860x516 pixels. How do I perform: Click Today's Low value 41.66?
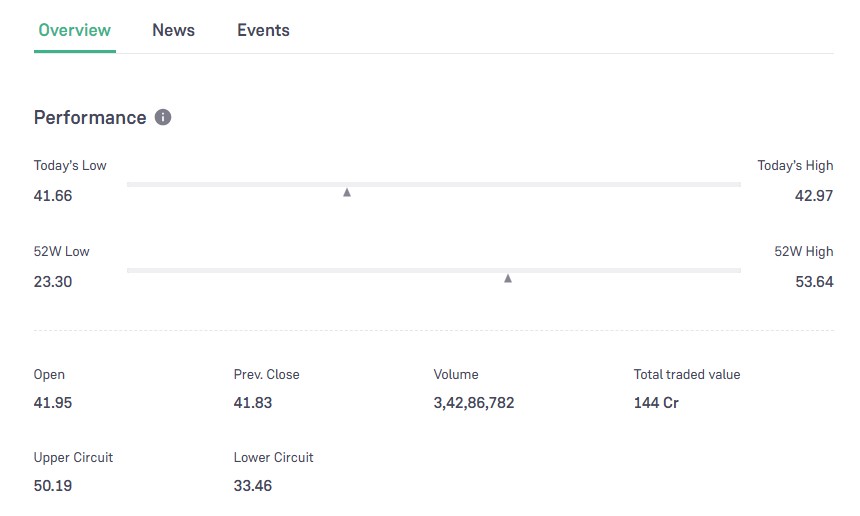click(53, 196)
